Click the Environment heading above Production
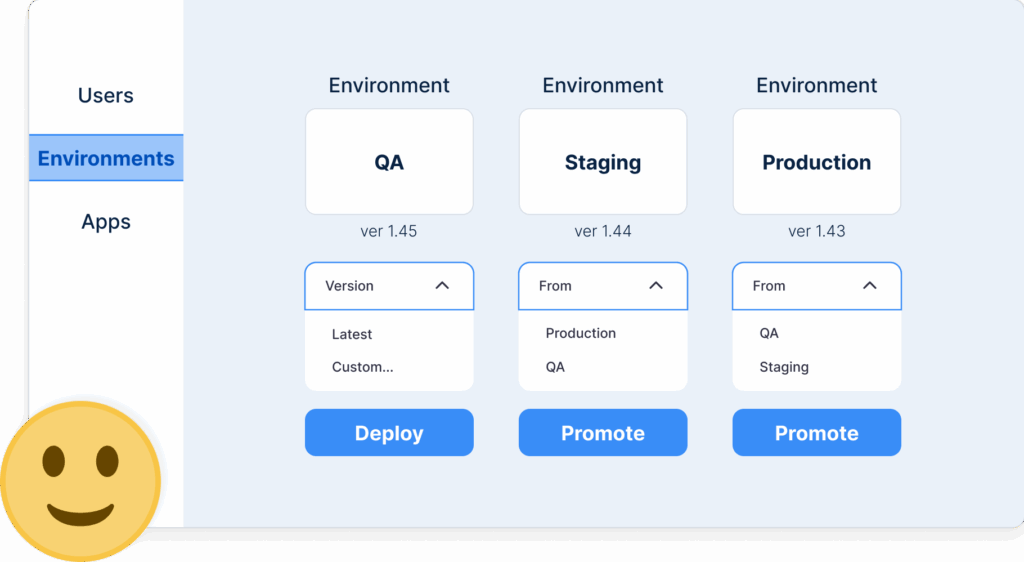The width and height of the screenshot is (1024, 562). (x=816, y=86)
